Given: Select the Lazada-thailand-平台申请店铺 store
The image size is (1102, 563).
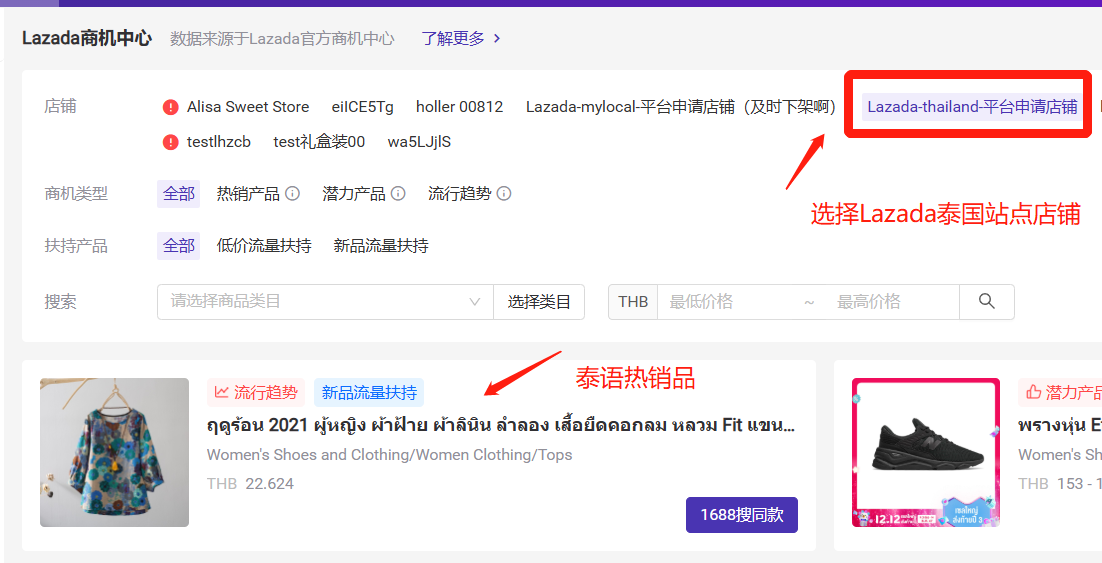Looking at the screenshot, I should (x=971, y=107).
